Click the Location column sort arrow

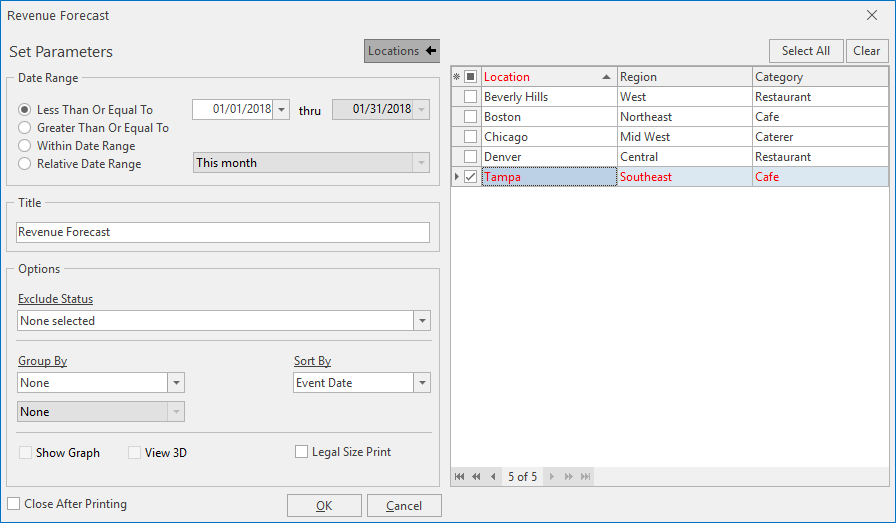tap(606, 77)
